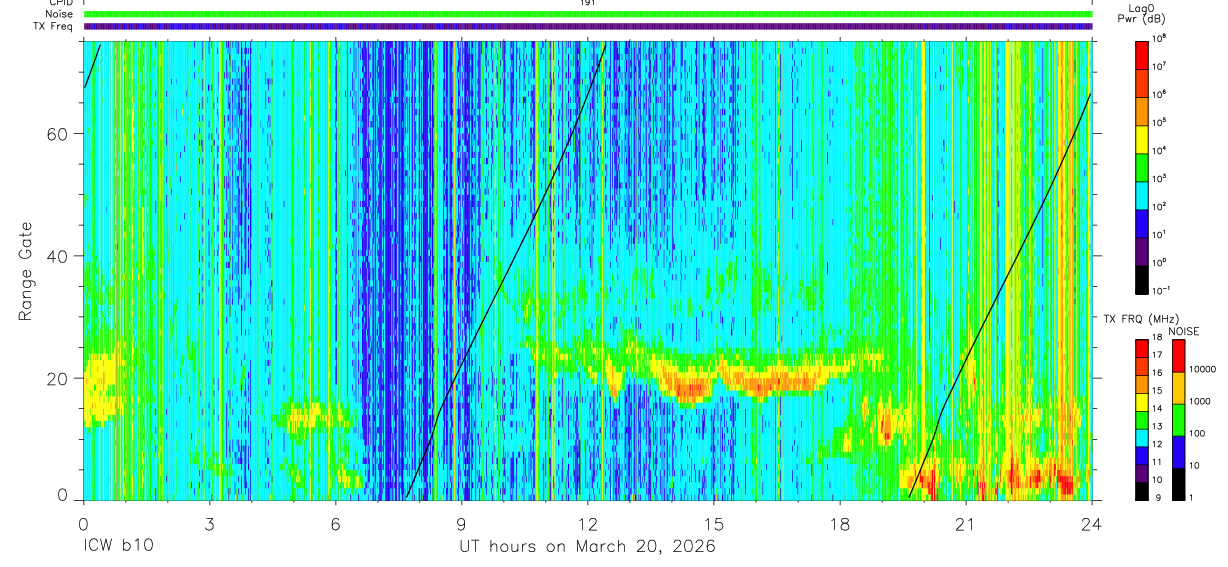Pick the red top segment of the TX FRQ colorbar

(1142, 349)
